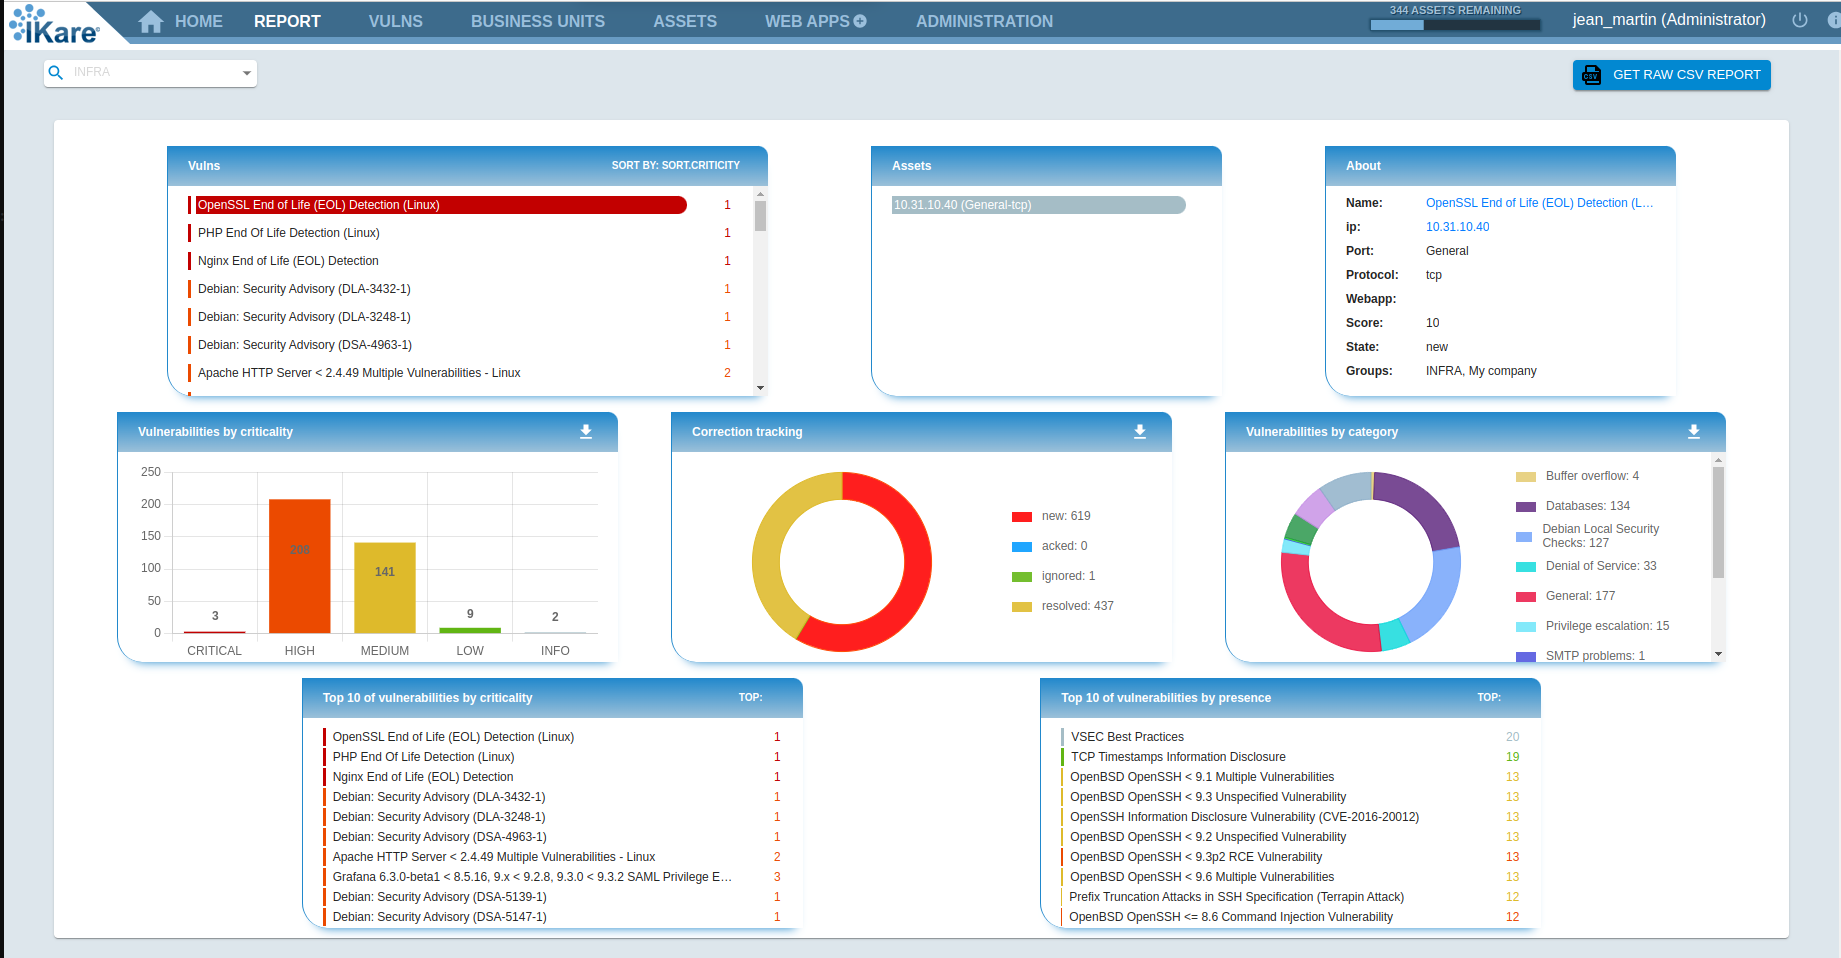The width and height of the screenshot is (1841, 958).
Task: Click the search magnifier icon
Action: click(56, 72)
